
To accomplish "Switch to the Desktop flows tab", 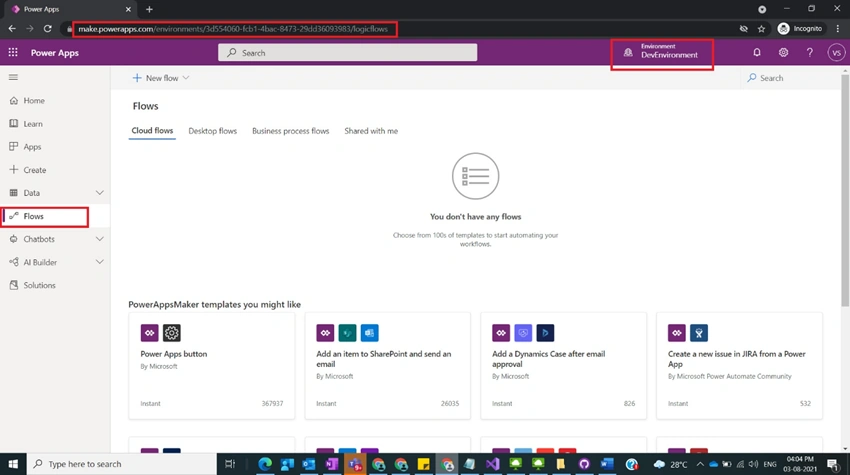I will (x=212, y=131).
